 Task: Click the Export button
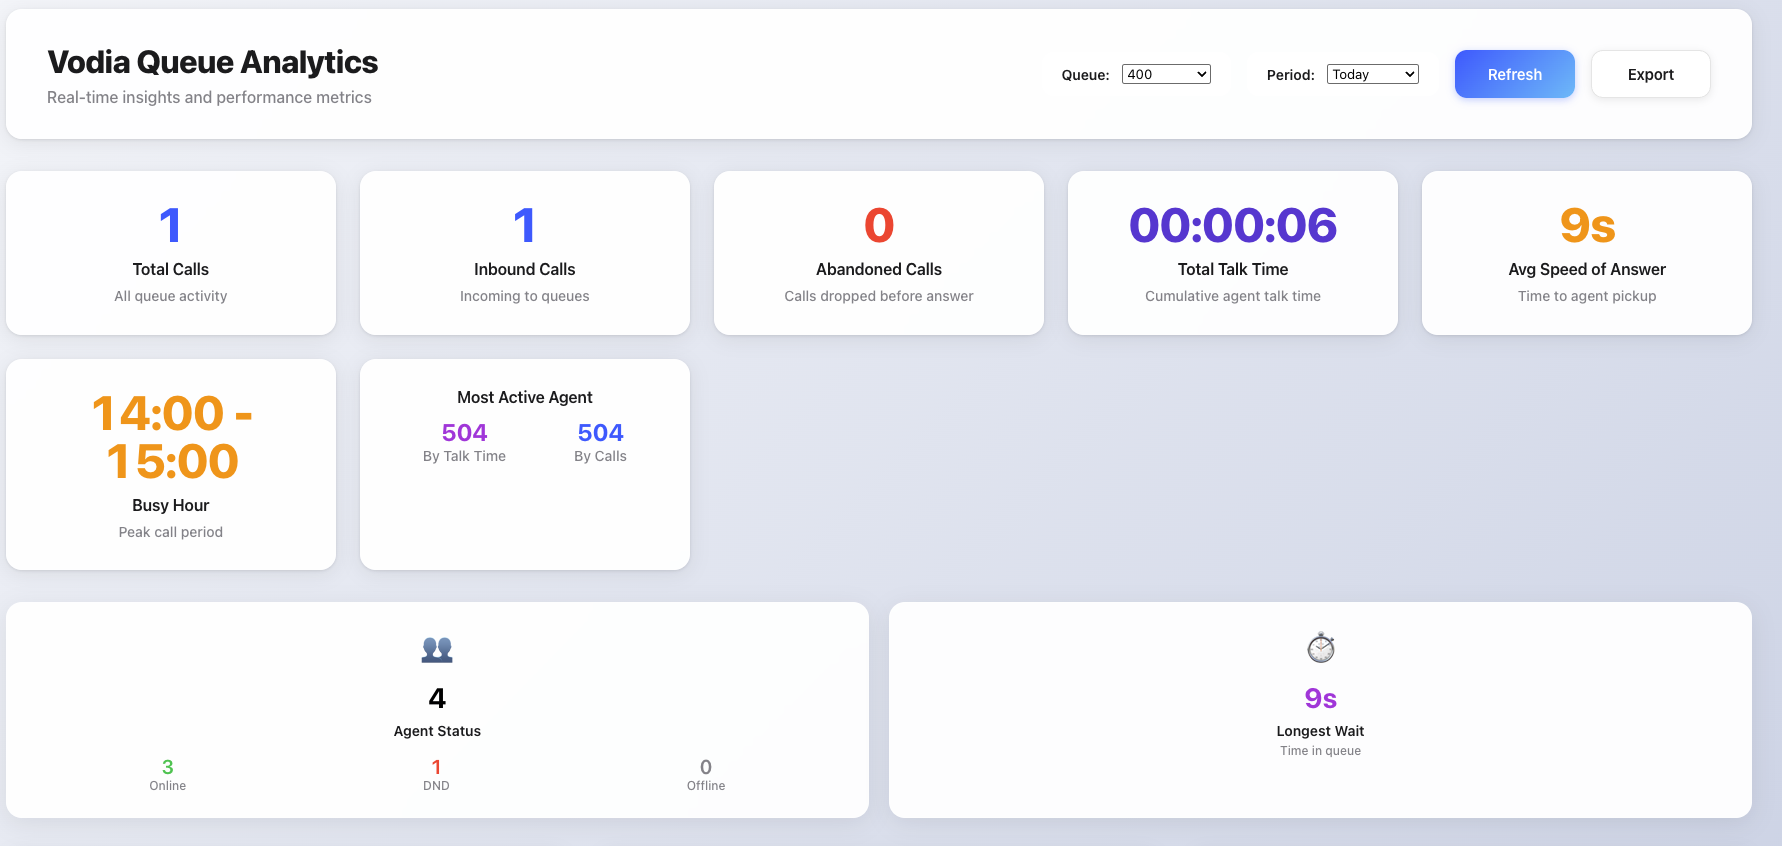1650,74
